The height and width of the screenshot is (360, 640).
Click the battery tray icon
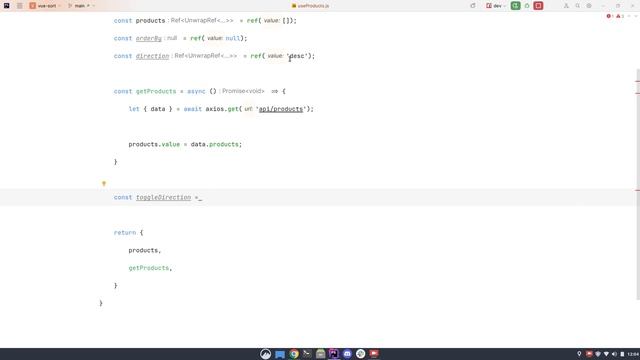point(622,354)
